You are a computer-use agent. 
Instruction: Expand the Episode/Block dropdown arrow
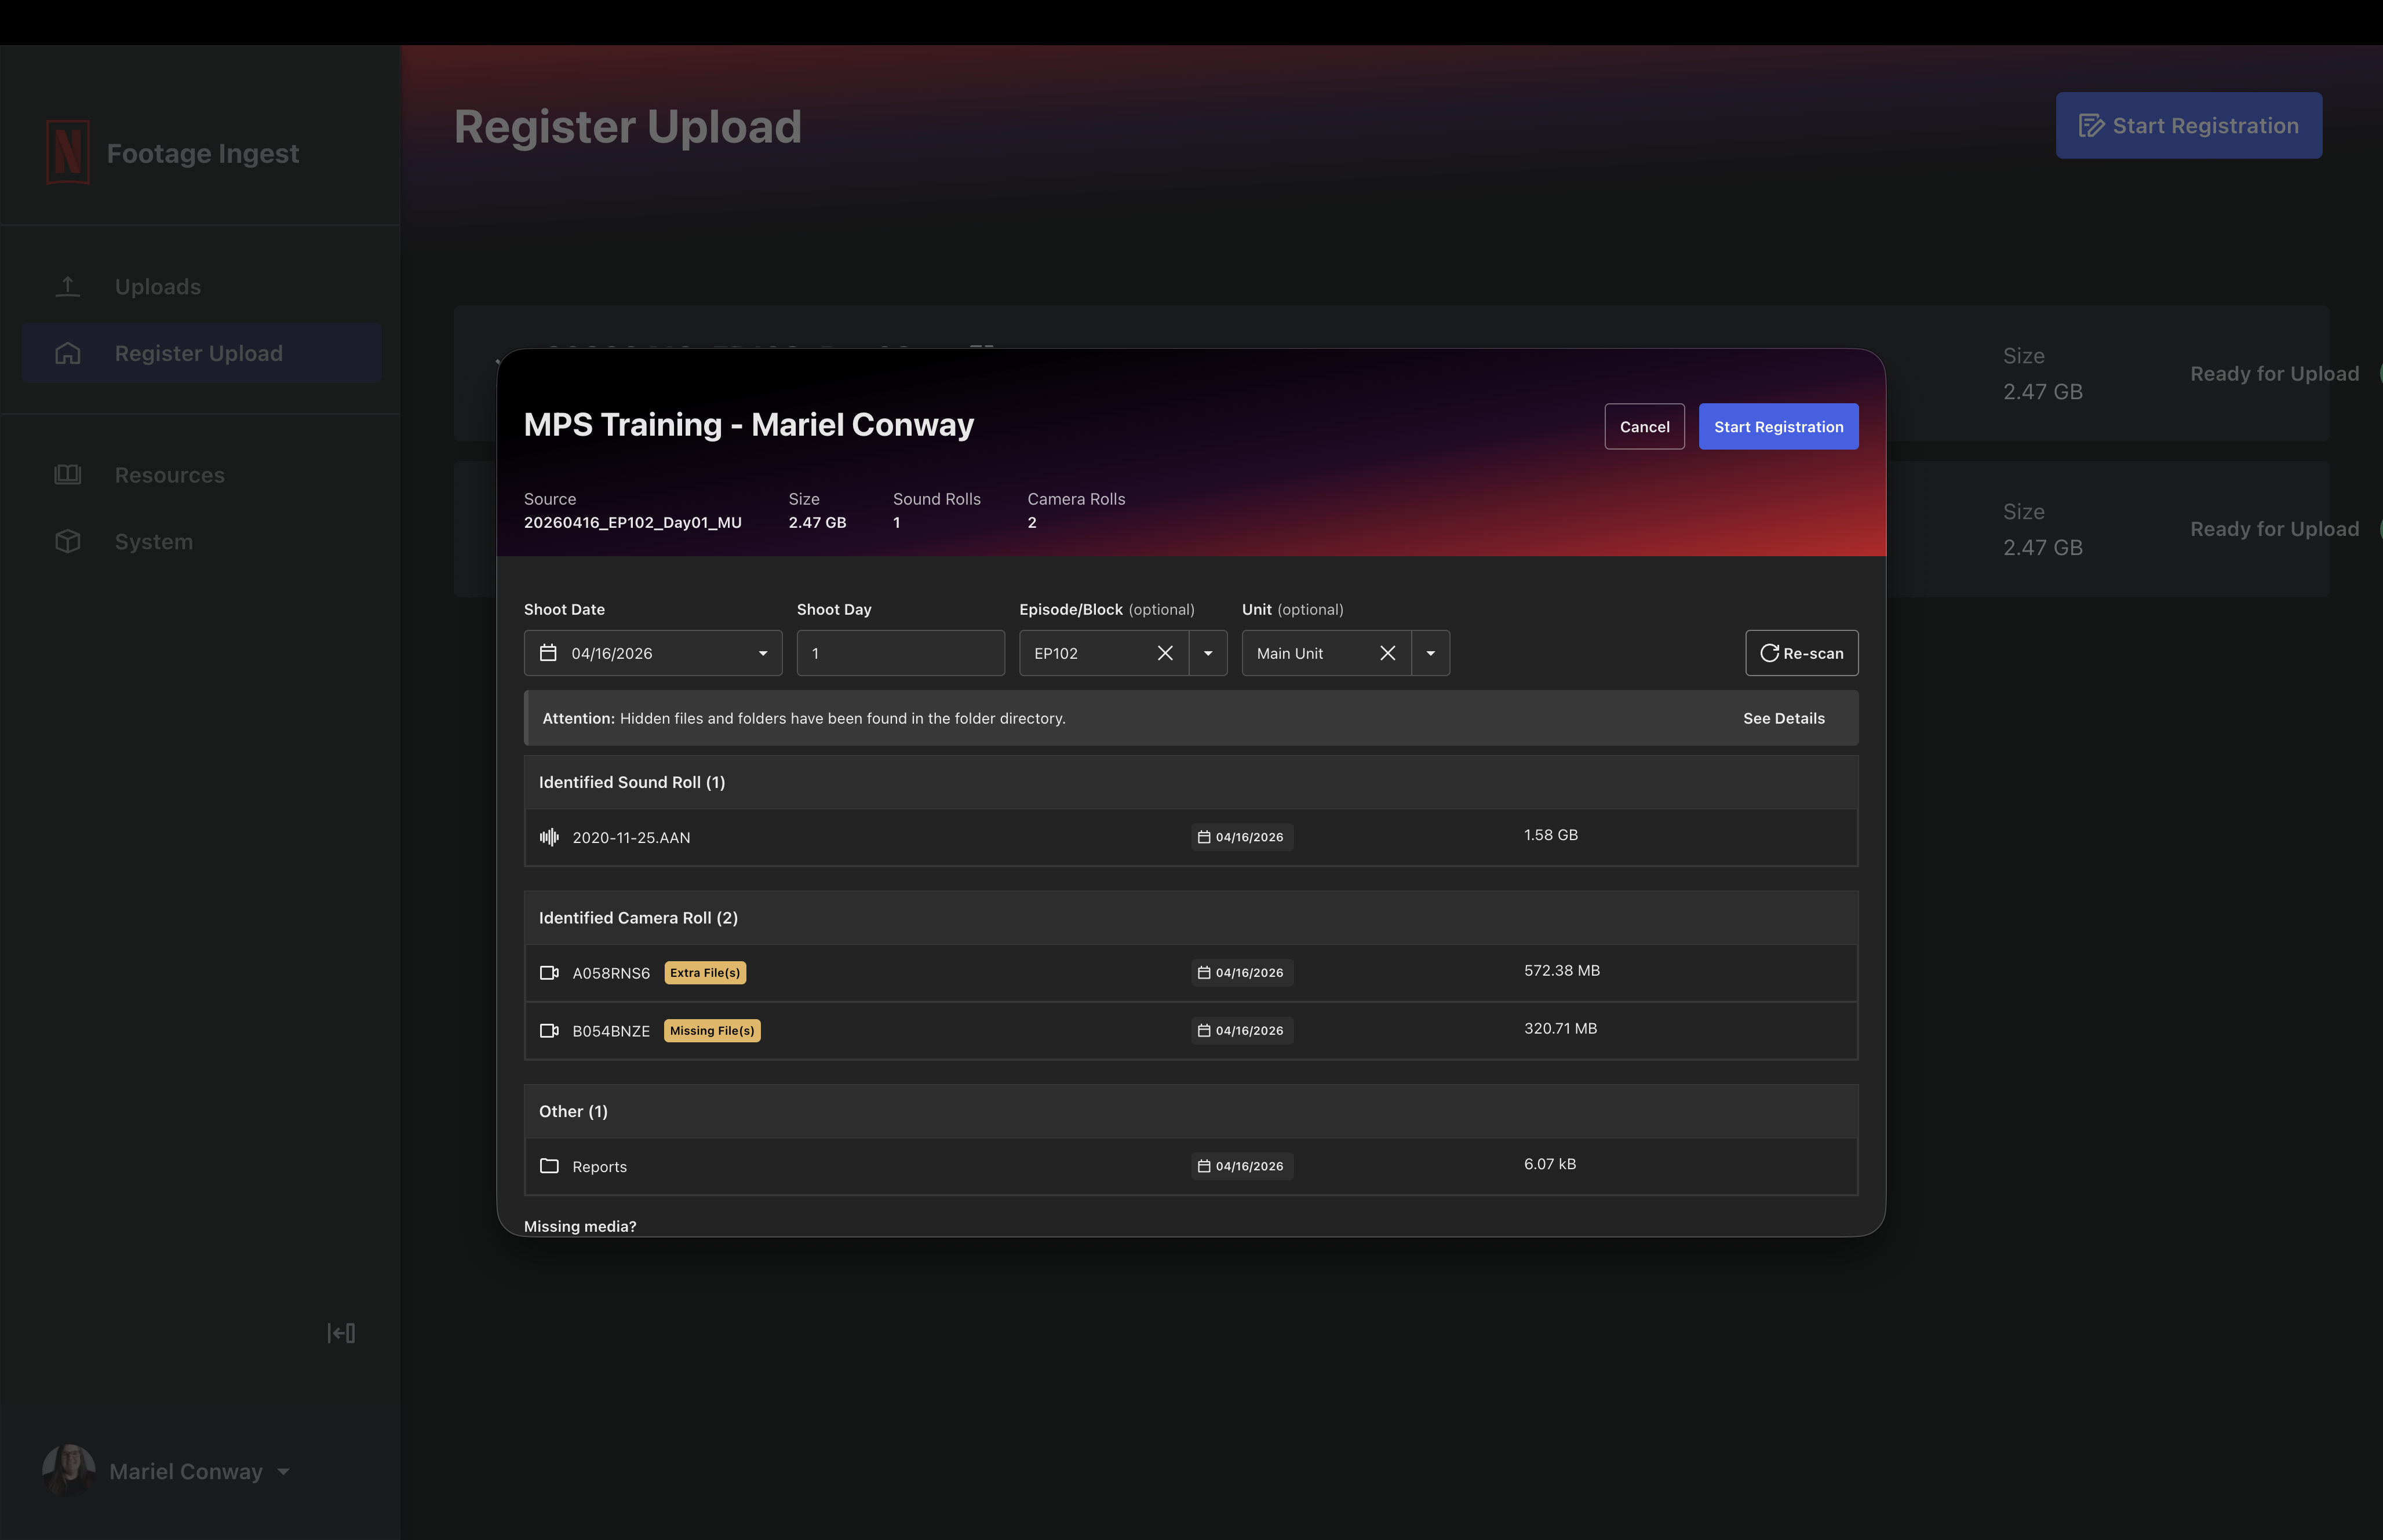click(x=1208, y=653)
